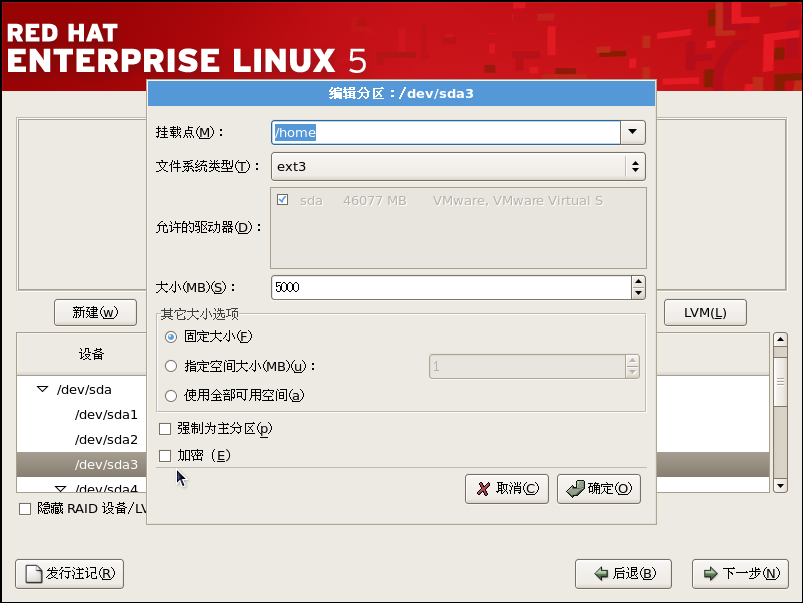The image size is (803, 603).
Task: Click the device list scrollbar thumb
Action: pyautogui.click(x=780, y=382)
